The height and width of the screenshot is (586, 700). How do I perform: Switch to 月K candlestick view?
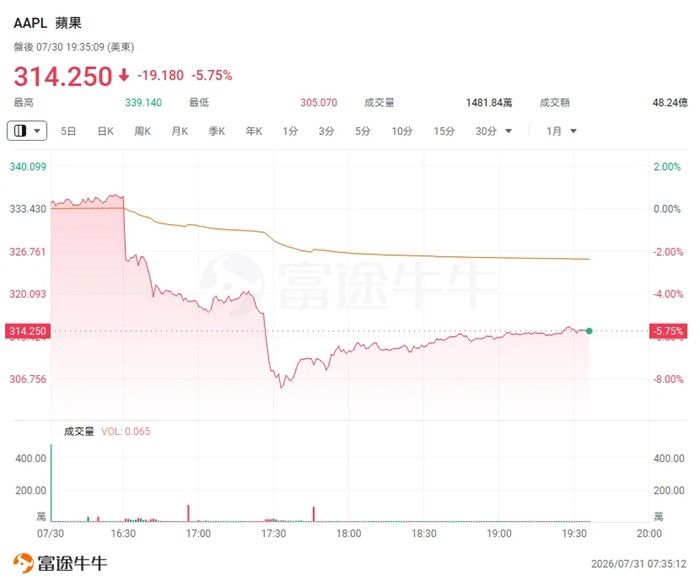coord(180,131)
